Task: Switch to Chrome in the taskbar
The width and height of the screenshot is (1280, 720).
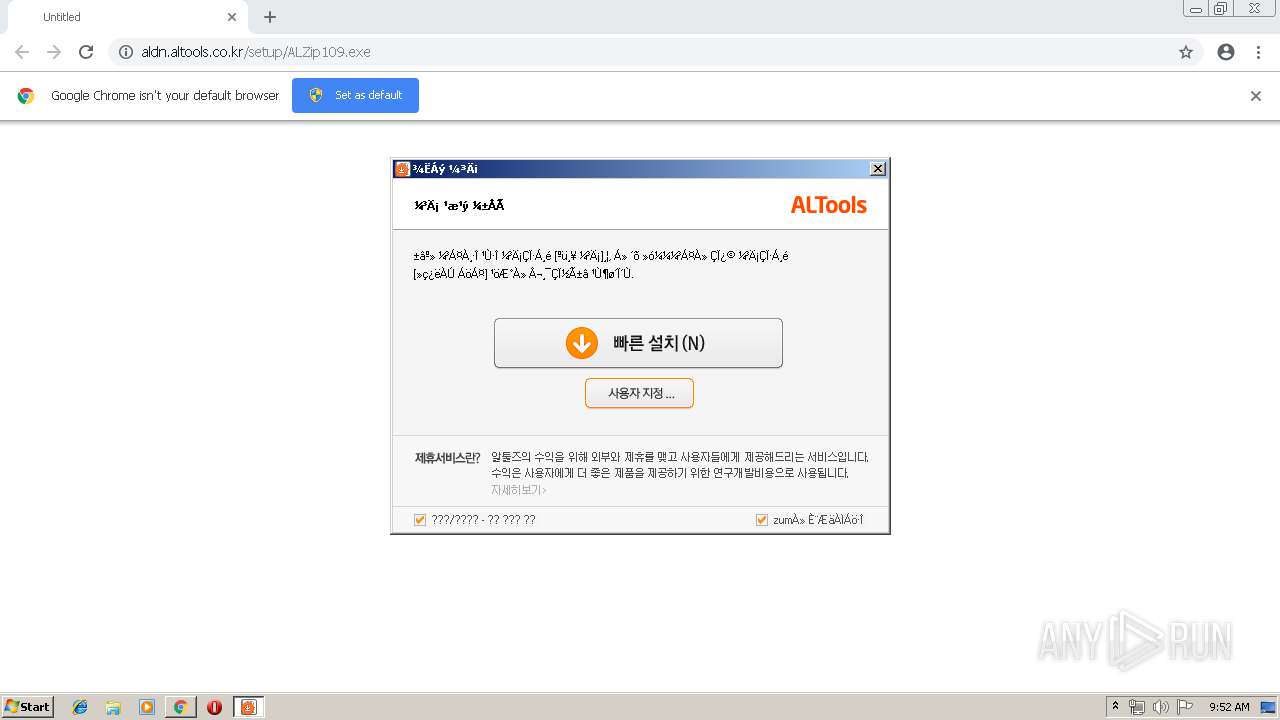Action: (180, 707)
